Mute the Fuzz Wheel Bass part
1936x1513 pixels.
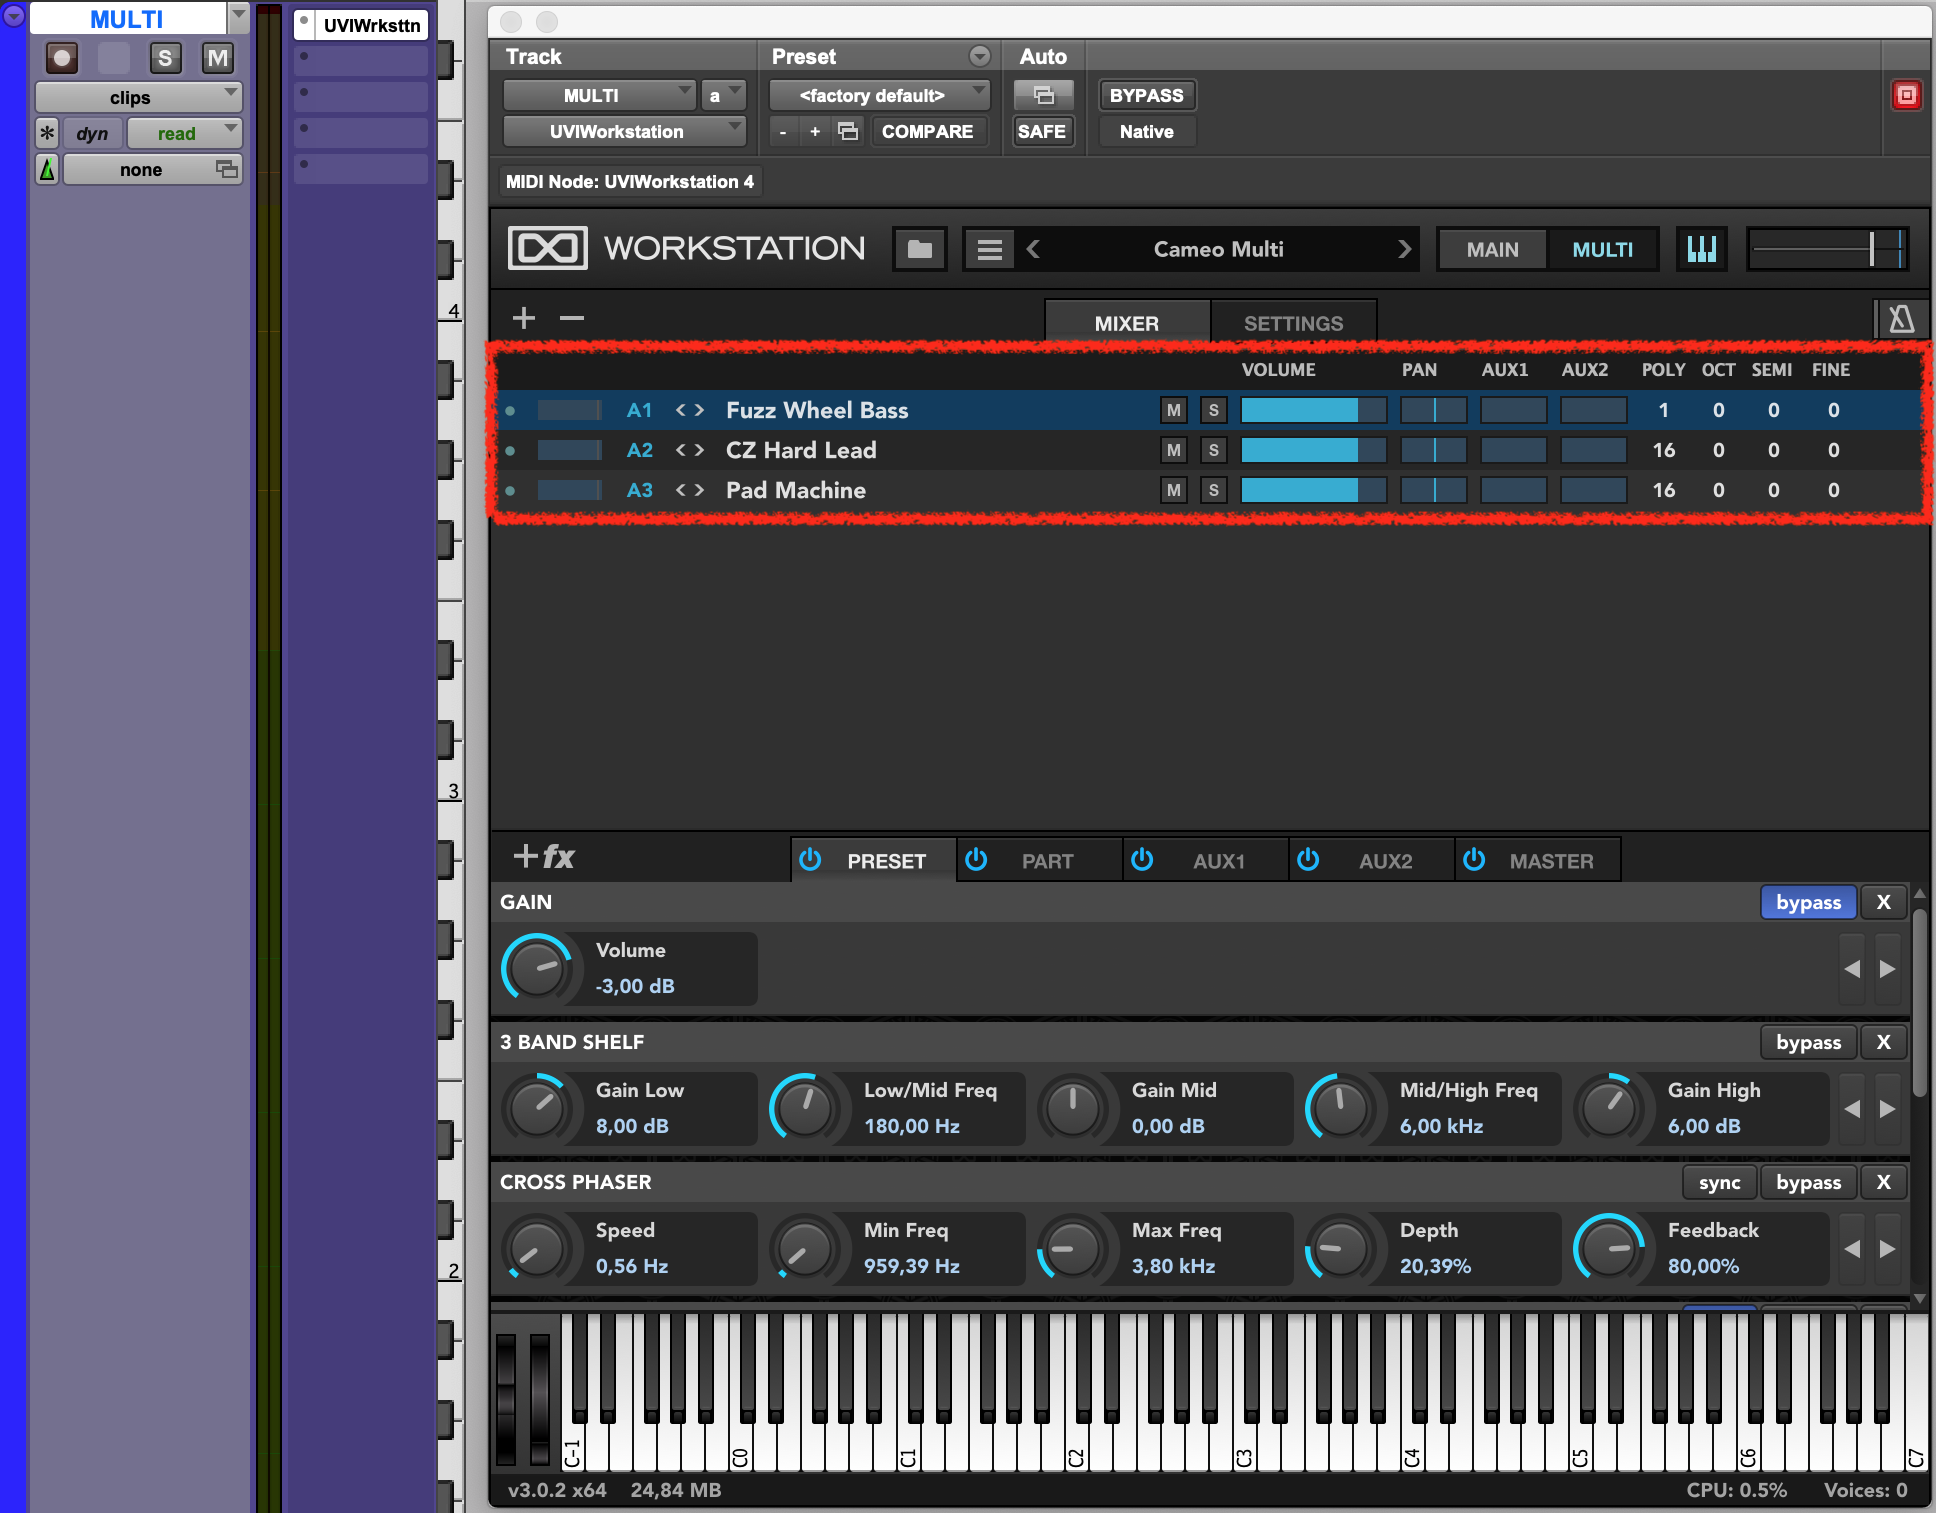pos(1173,410)
